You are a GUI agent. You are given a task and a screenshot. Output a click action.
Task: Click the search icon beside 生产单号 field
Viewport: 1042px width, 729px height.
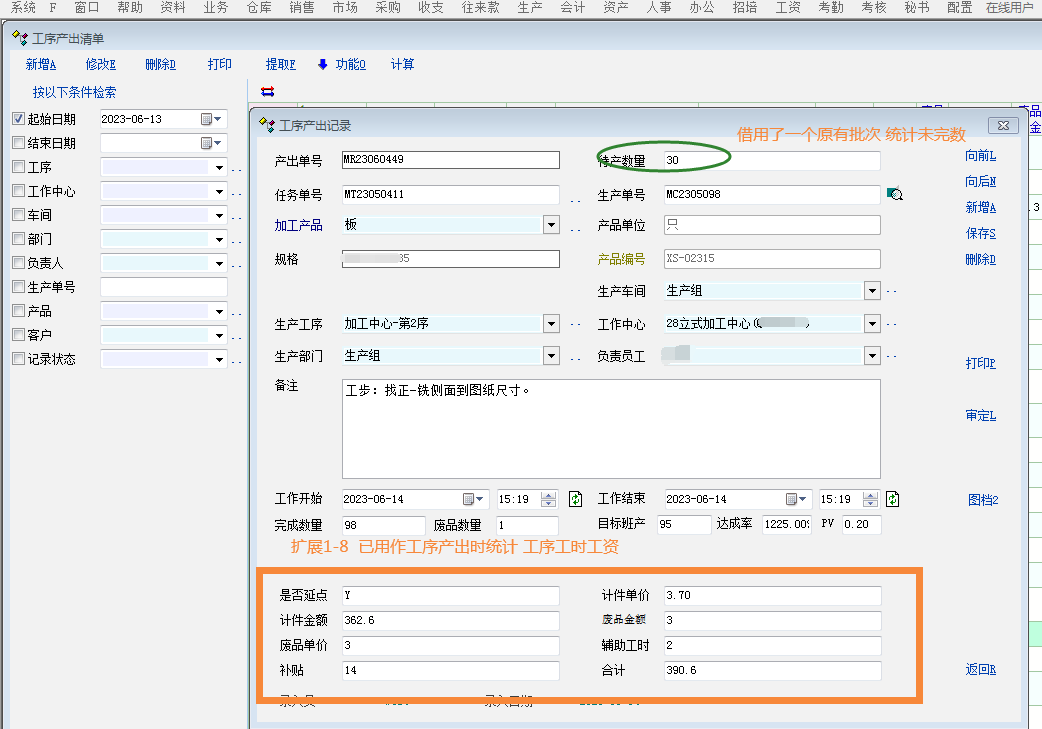click(x=895, y=195)
